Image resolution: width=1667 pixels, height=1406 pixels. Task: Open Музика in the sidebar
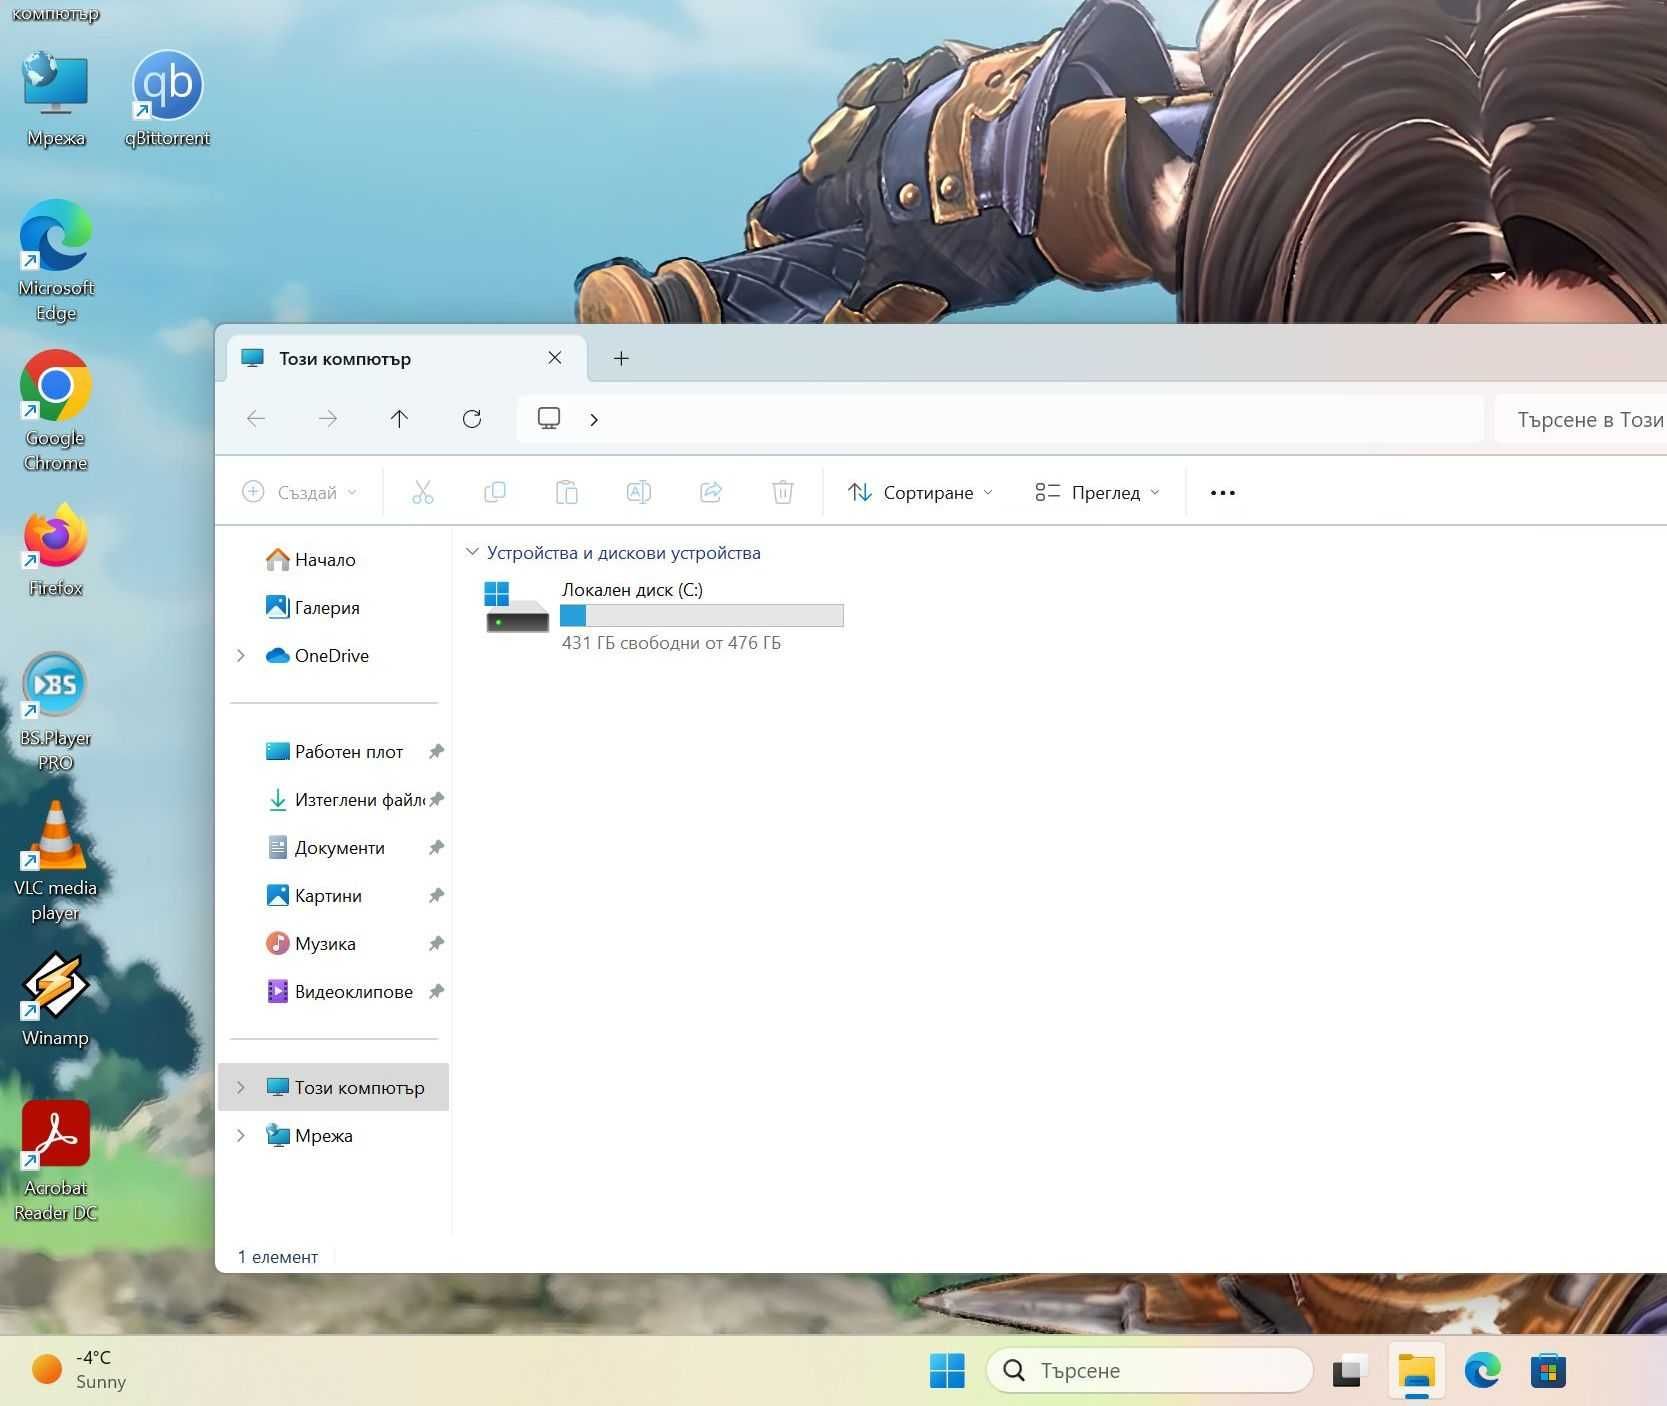pyautogui.click(x=311, y=944)
